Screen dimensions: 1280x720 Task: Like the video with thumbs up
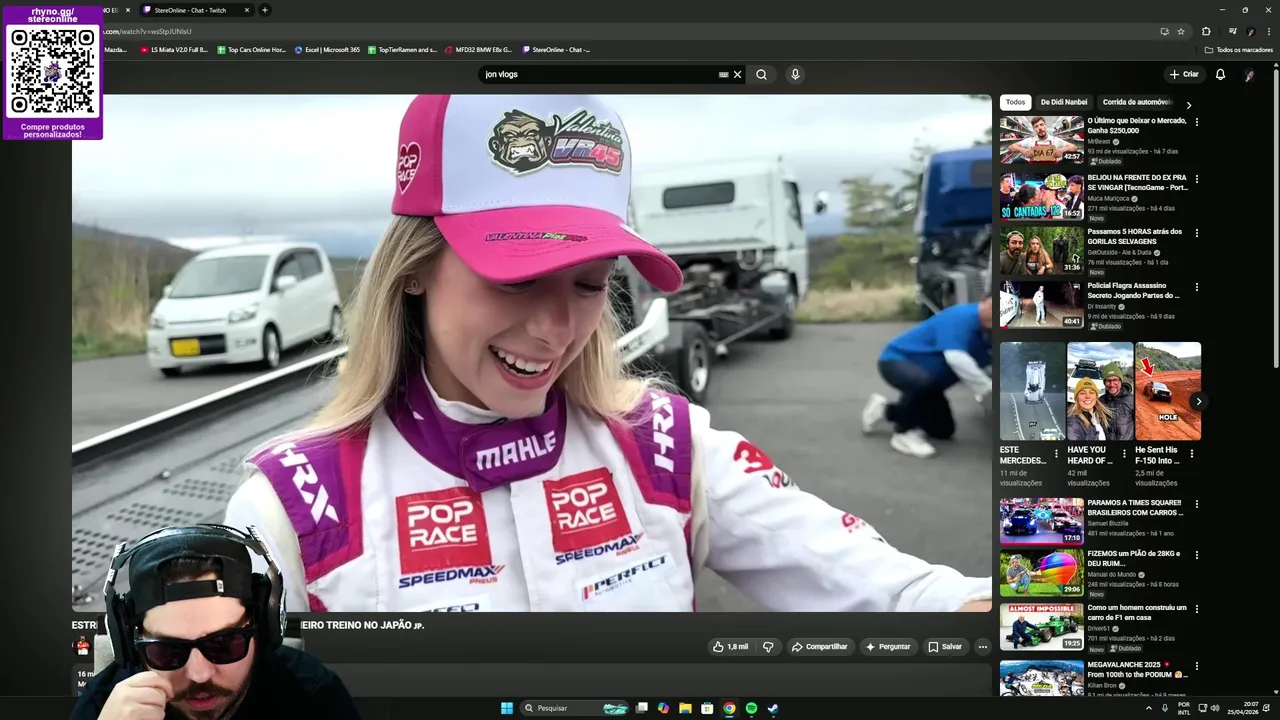(730, 647)
